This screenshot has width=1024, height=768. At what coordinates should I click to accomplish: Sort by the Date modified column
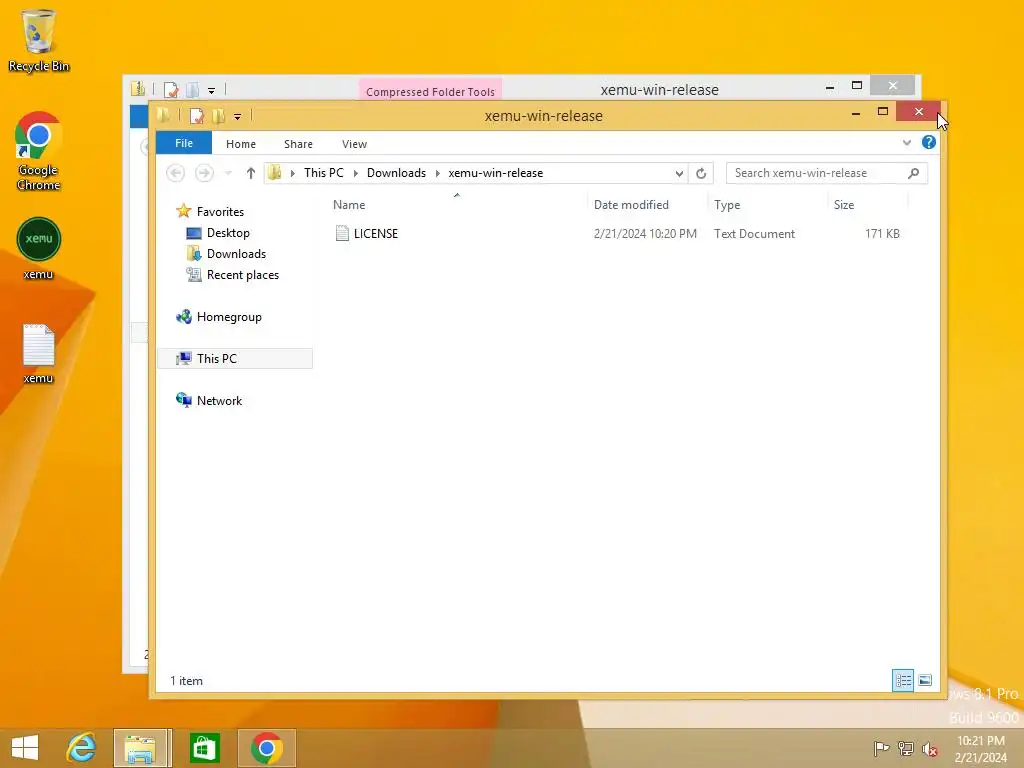[x=631, y=205]
